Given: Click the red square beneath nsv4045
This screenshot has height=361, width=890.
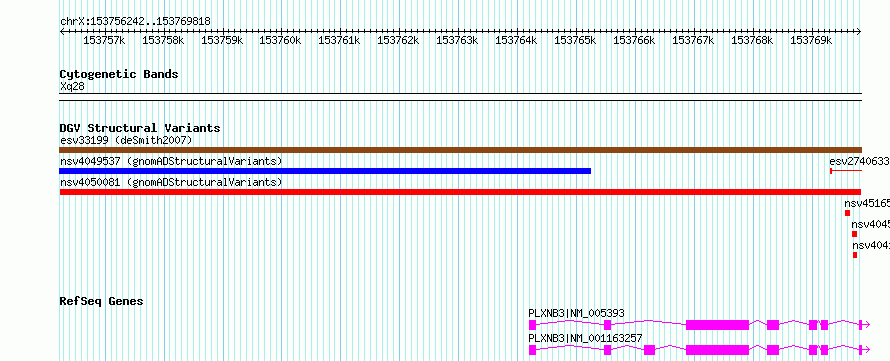Looking at the screenshot, I should tap(854, 234).
